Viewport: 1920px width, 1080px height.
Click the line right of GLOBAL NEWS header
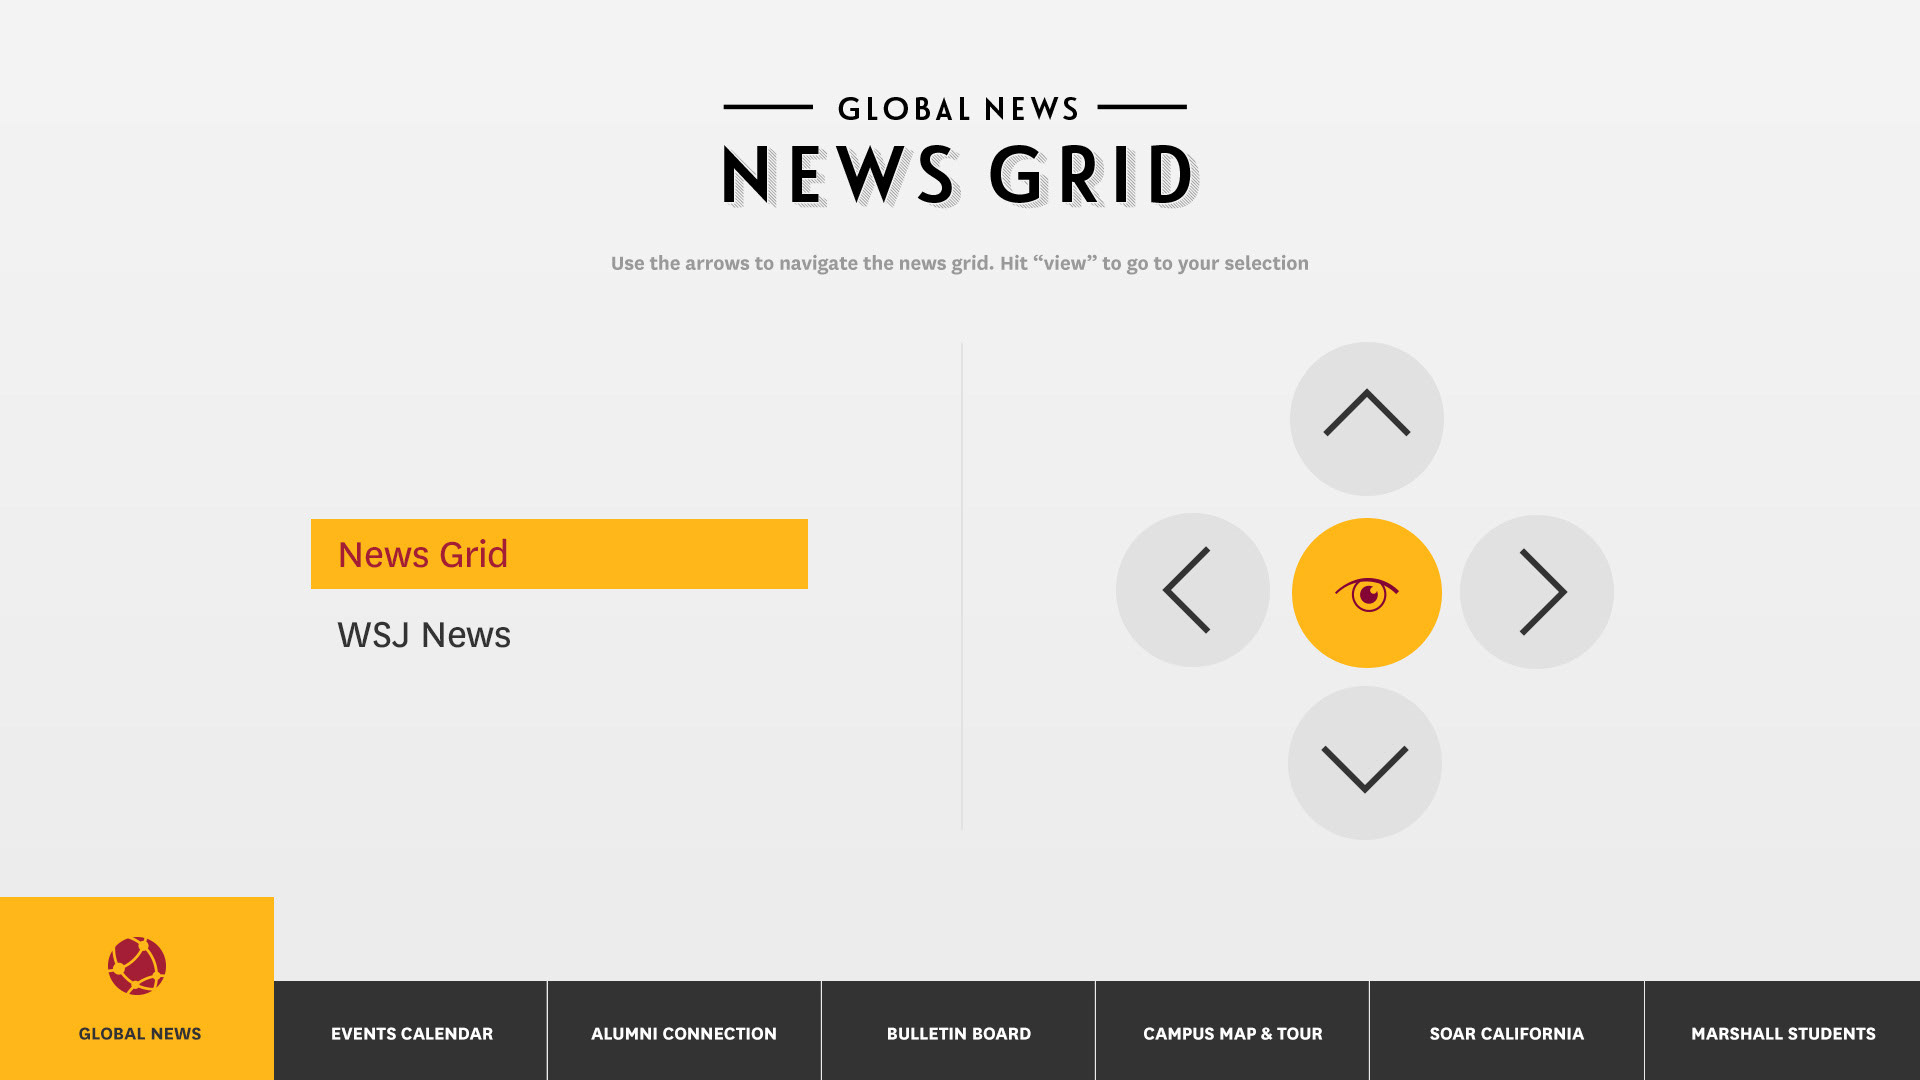(1142, 106)
